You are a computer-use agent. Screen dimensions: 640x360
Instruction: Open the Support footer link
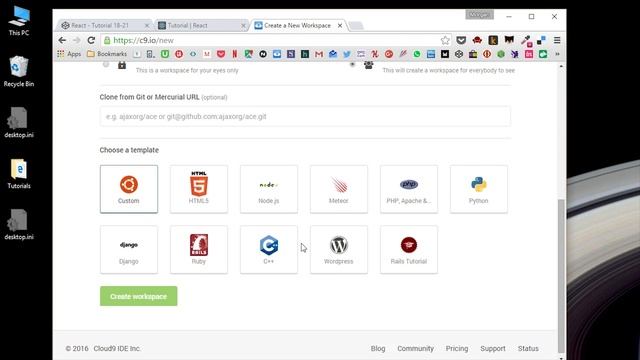click(x=493, y=349)
